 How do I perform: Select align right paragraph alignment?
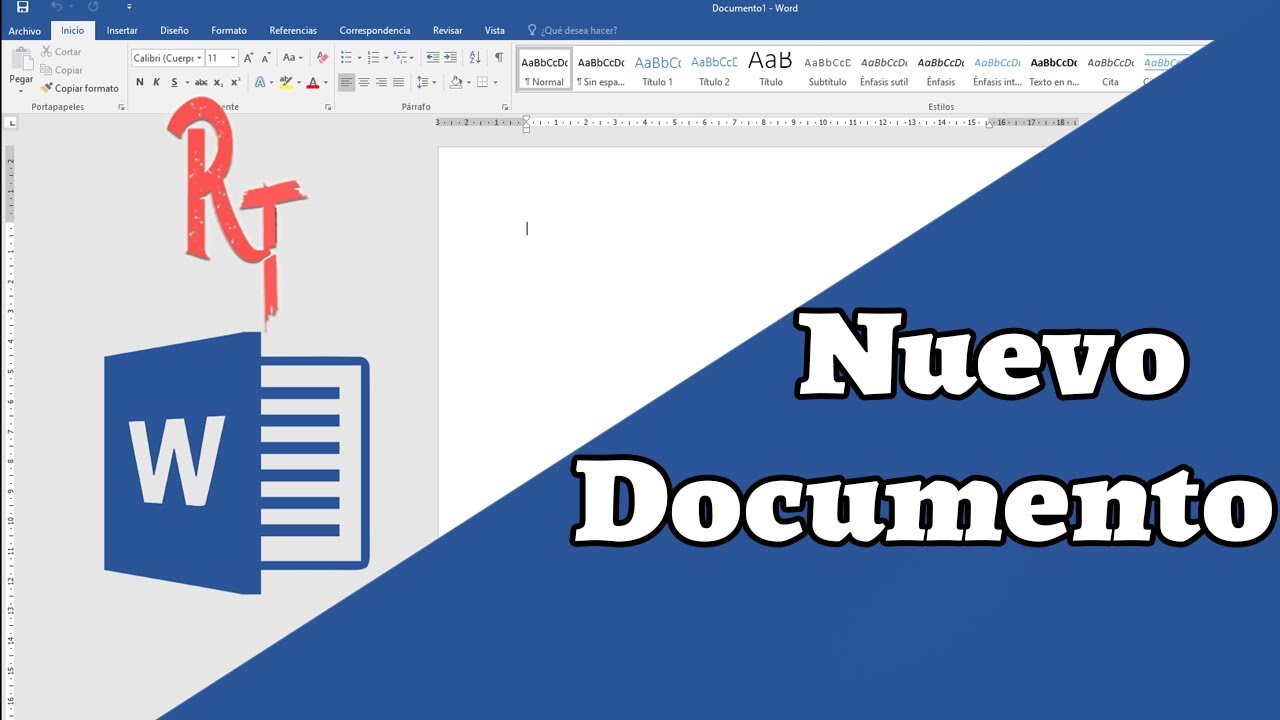point(381,82)
